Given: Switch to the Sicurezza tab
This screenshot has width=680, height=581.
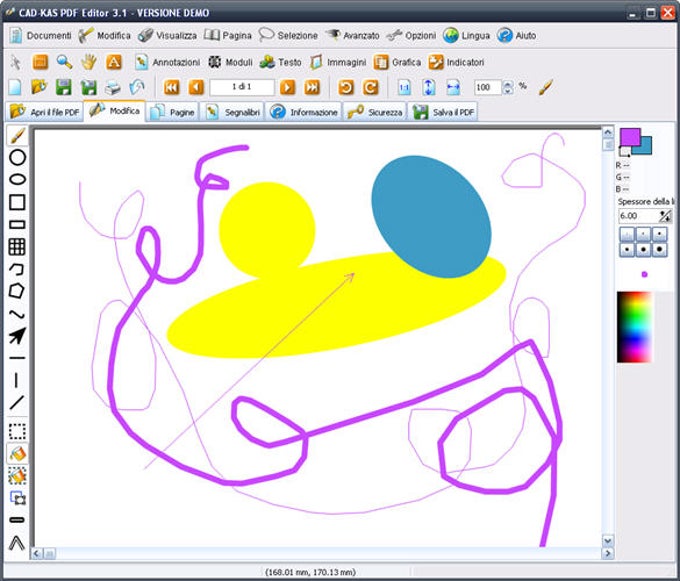Looking at the screenshot, I should click(375, 112).
